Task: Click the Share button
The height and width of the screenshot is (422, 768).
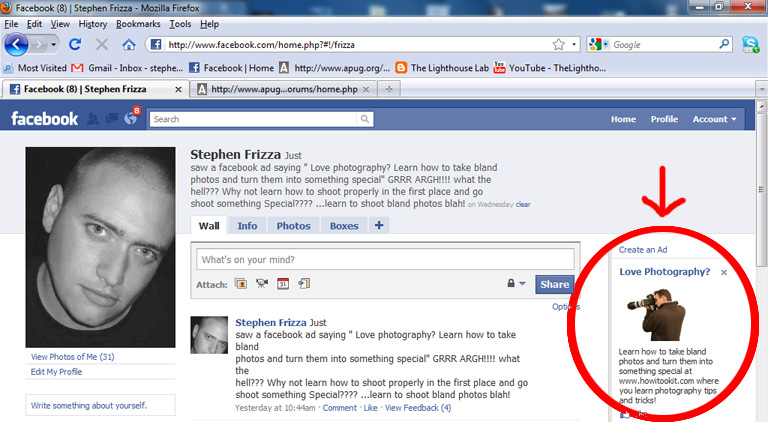Action: (x=554, y=284)
